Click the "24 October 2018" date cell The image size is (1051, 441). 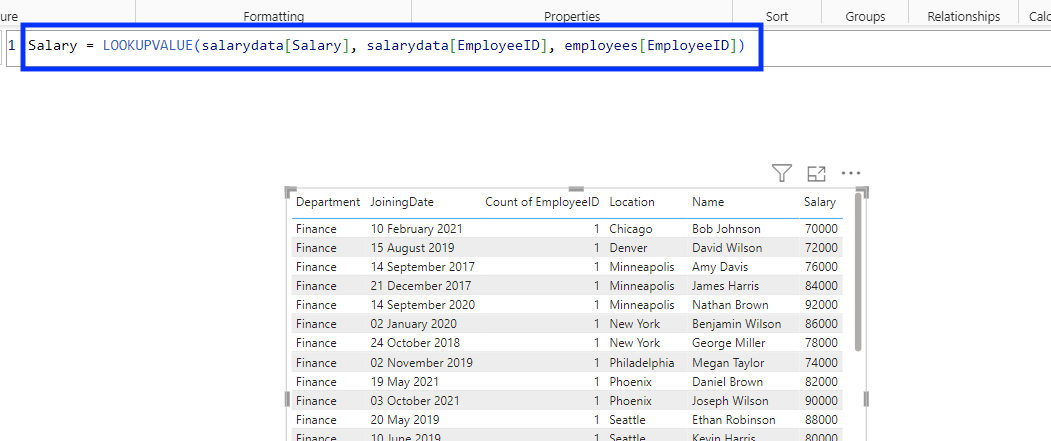tap(416, 342)
